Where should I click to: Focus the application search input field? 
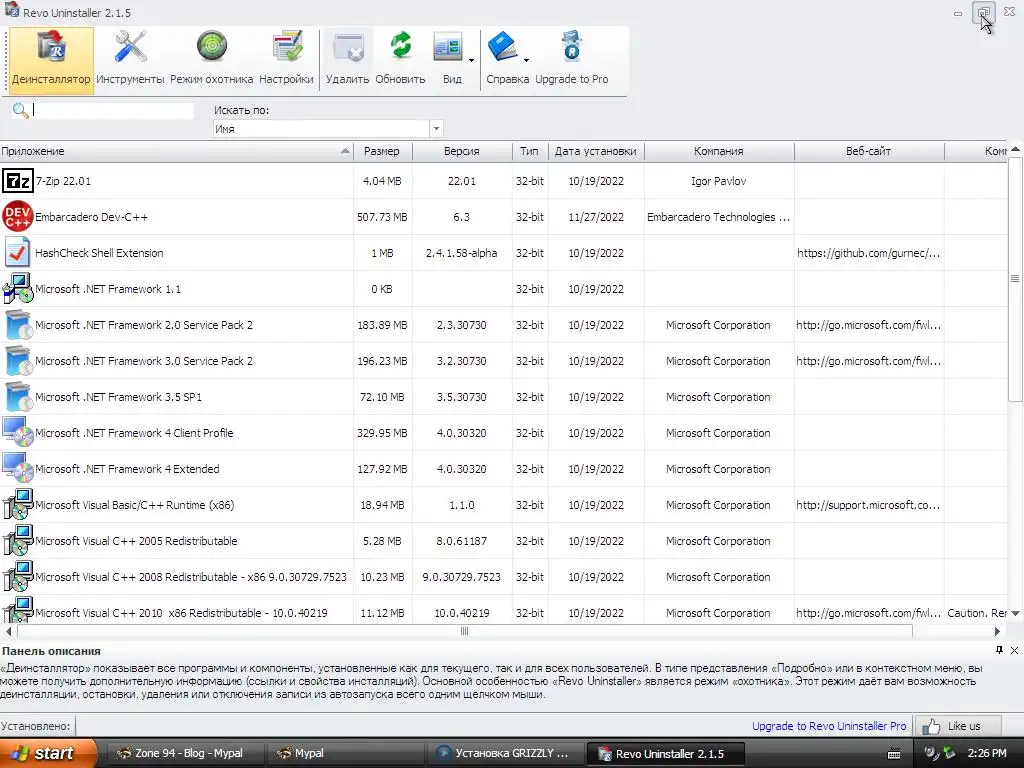(113, 110)
